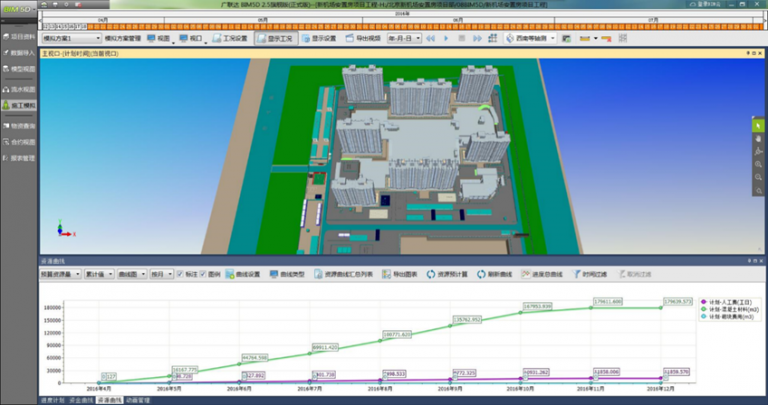Image resolution: width=768 pixels, height=405 pixels.
Task: Open 报表管理 sidebar item
Action: (20, 158)
